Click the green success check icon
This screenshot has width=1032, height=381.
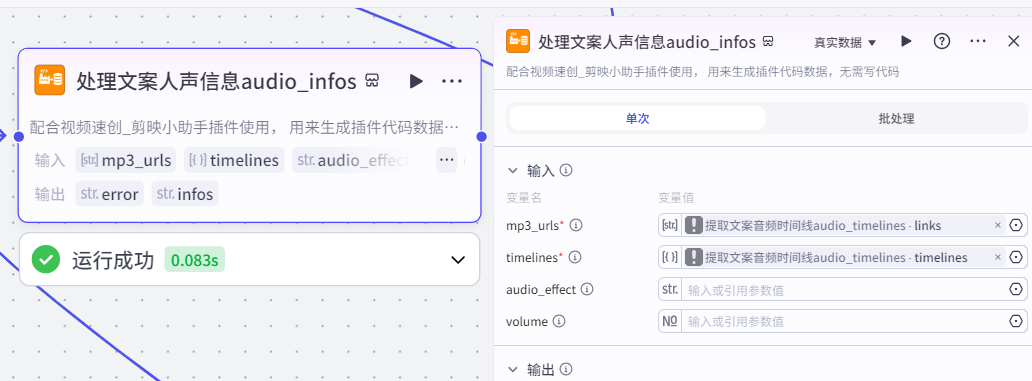pyautogui.click(x=46, y=260)
